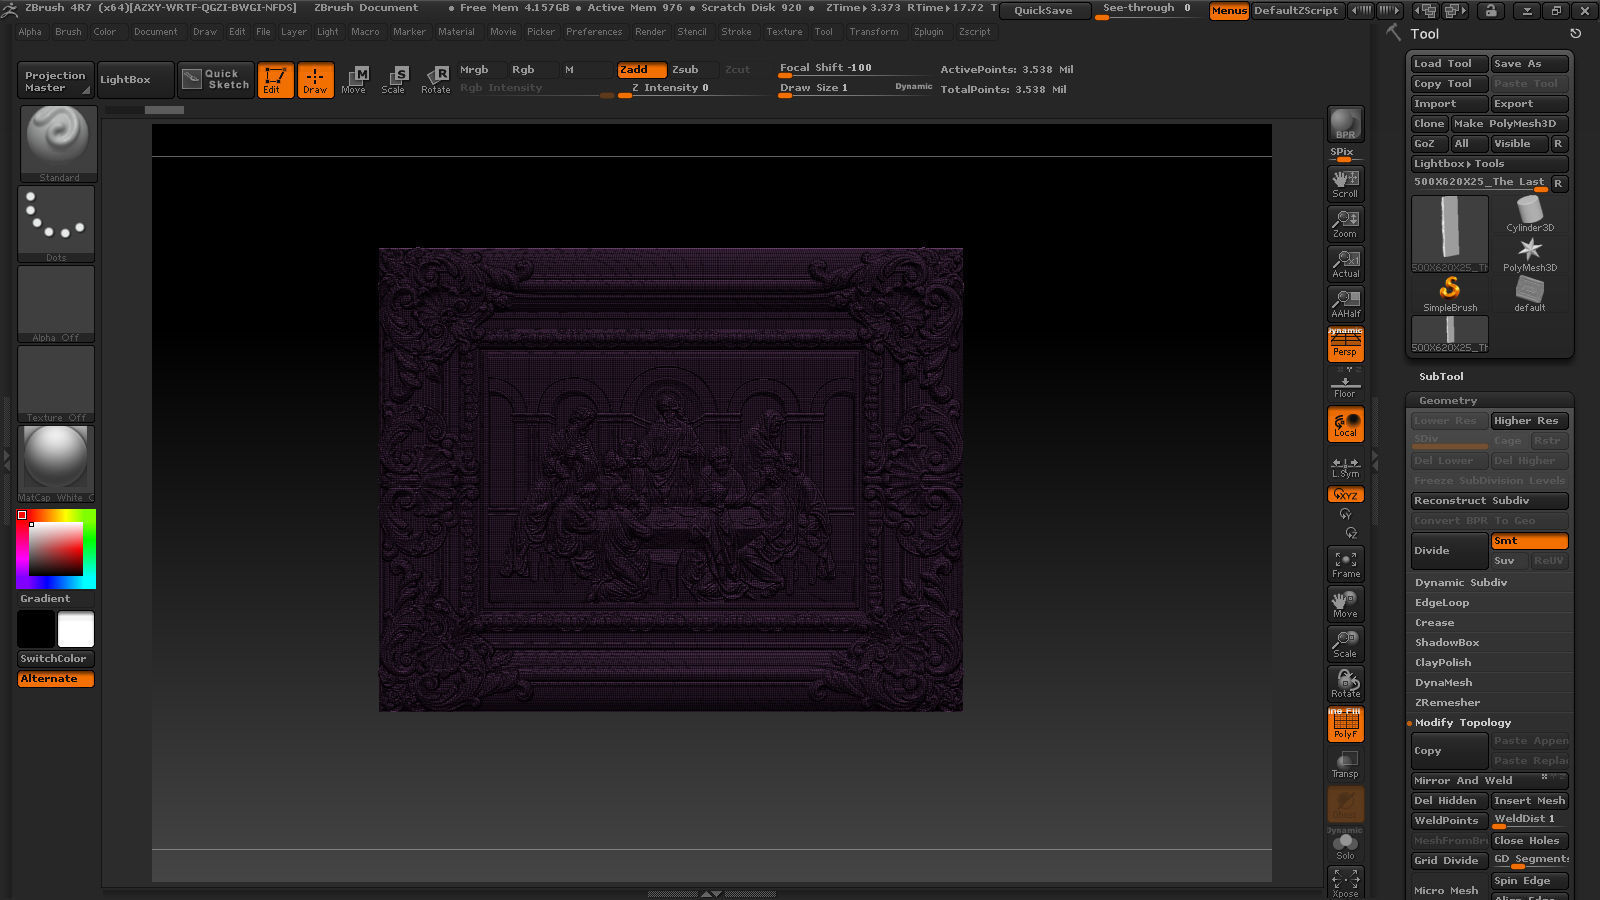Open the Preferences menu
This screenshot has width=1600, height=900.
coord(594,32)
